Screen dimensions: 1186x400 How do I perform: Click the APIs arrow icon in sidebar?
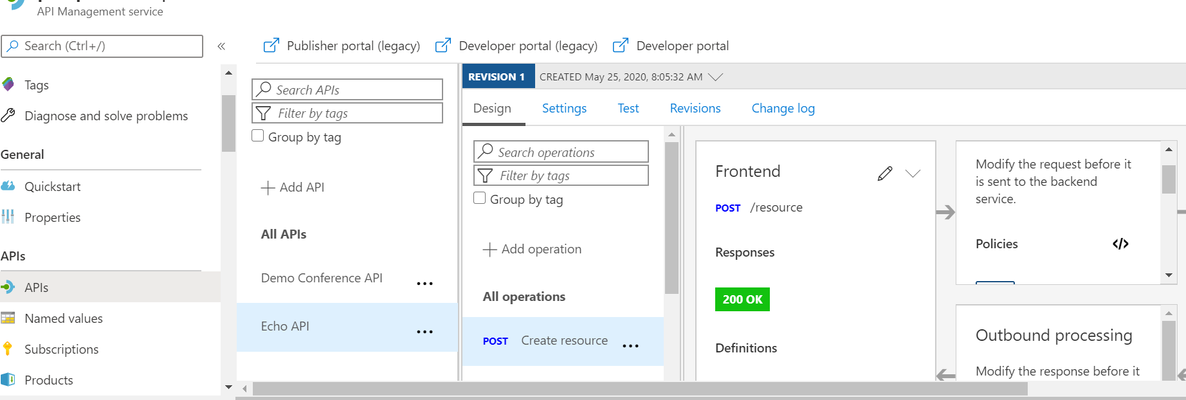8,287
